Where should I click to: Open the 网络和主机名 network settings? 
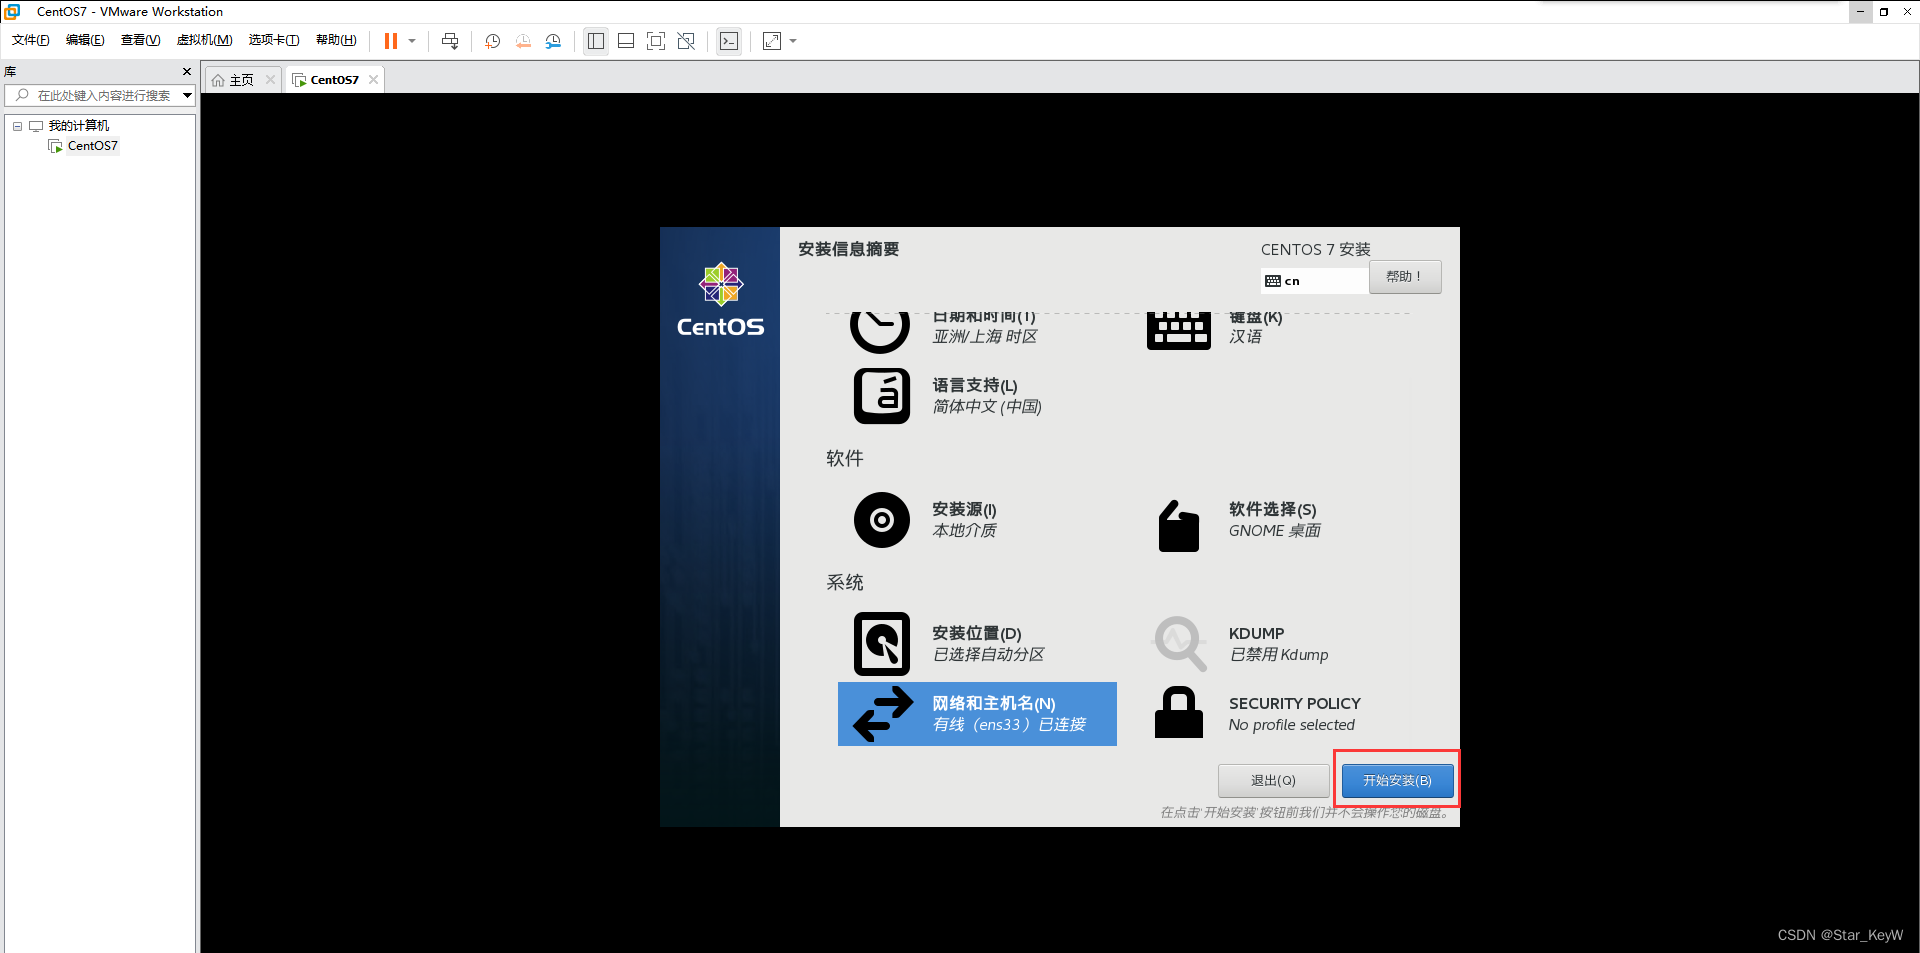993,713
